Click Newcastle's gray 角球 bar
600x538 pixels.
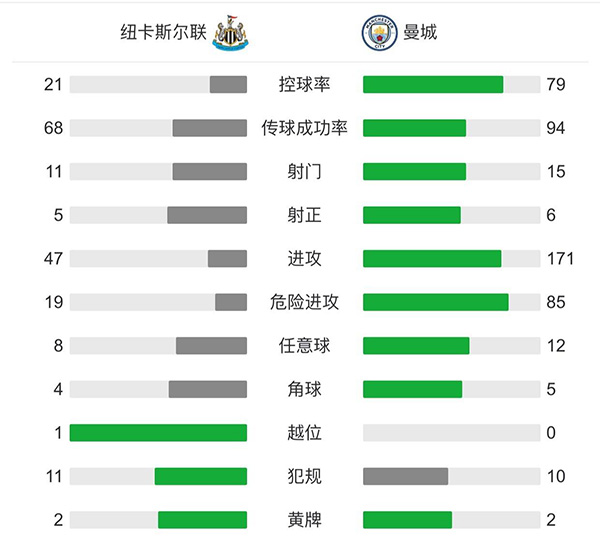[207, 389]
